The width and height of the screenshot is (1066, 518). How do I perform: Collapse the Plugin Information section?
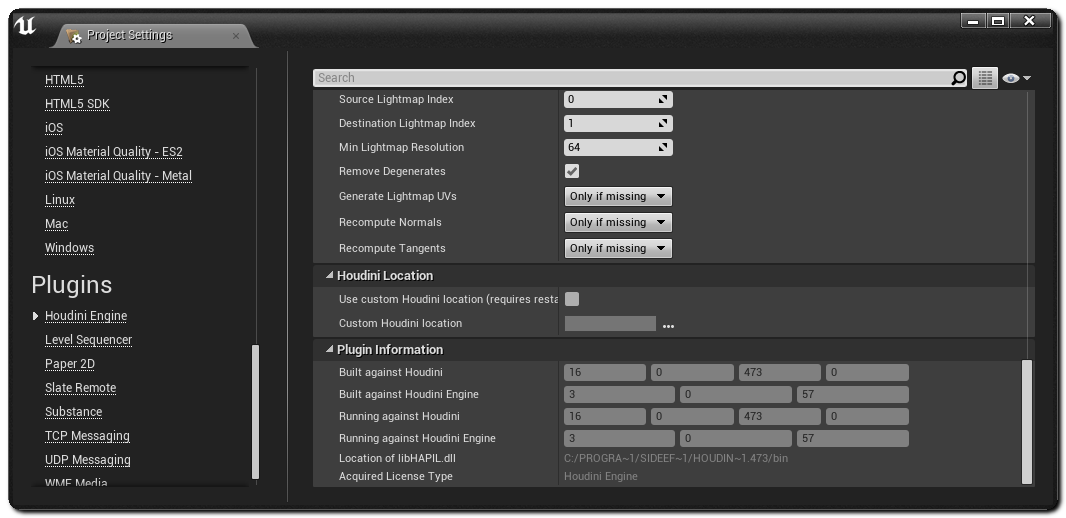[x=330, y=349]
